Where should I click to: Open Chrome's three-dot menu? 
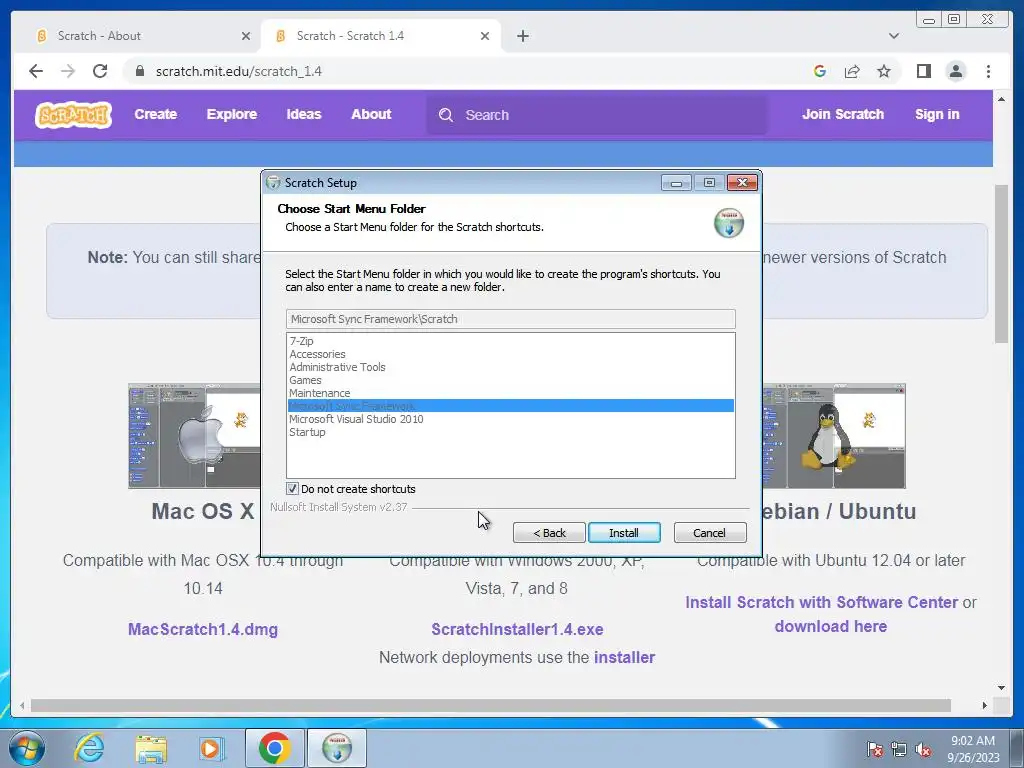(x=988, y=71)
